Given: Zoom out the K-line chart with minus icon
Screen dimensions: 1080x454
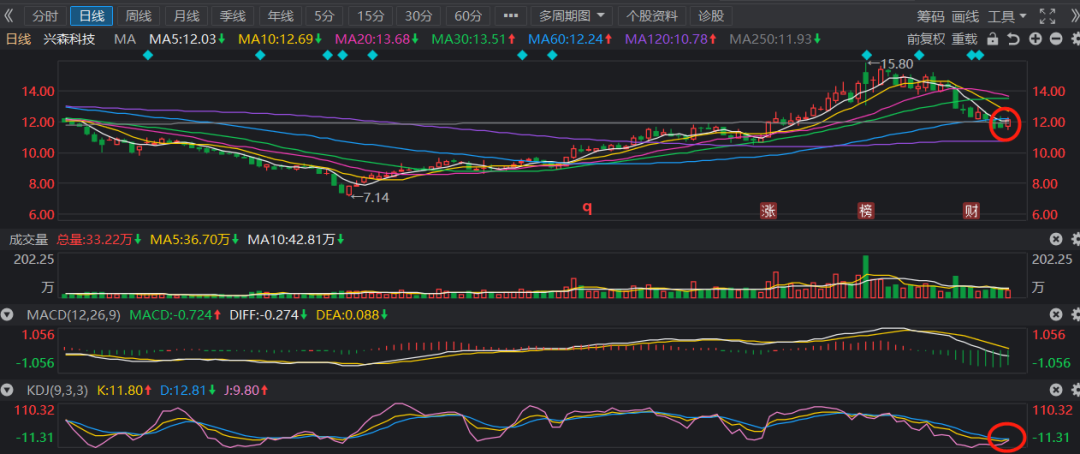Looking at the screenshot, I should pyautogui.click(x=1054, y=38).
